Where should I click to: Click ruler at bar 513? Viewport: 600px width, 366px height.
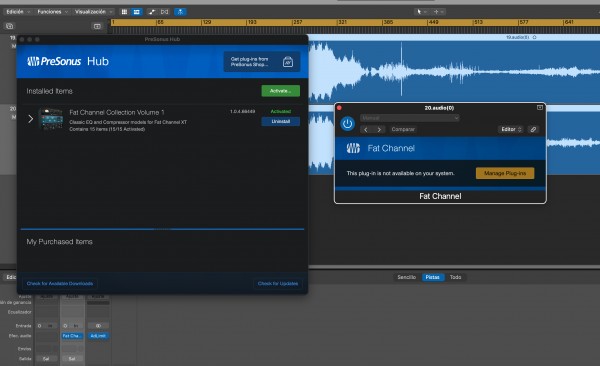click(x=478, y=22)
